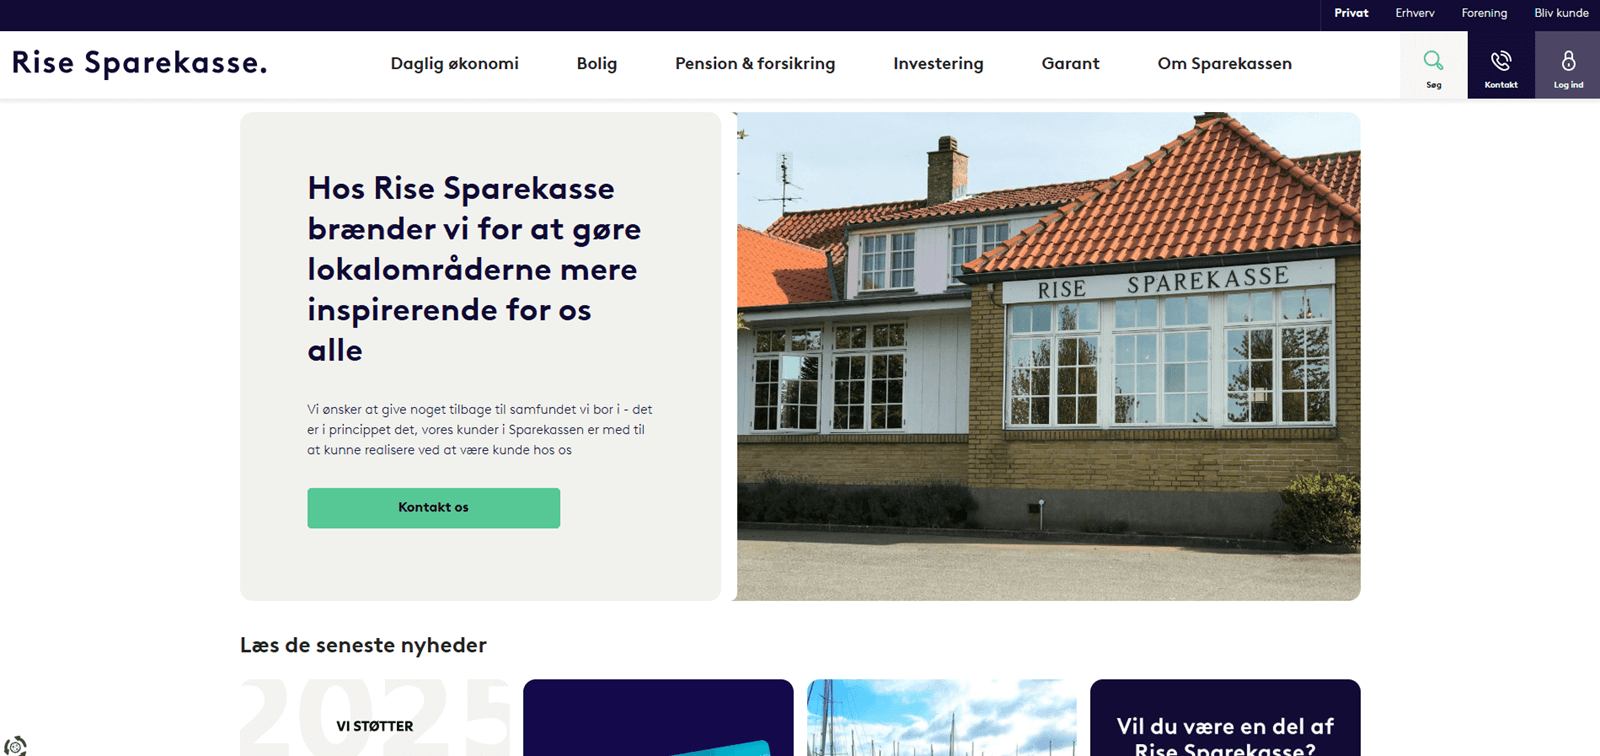Switch to the Privat tab

coord(1351,13)
